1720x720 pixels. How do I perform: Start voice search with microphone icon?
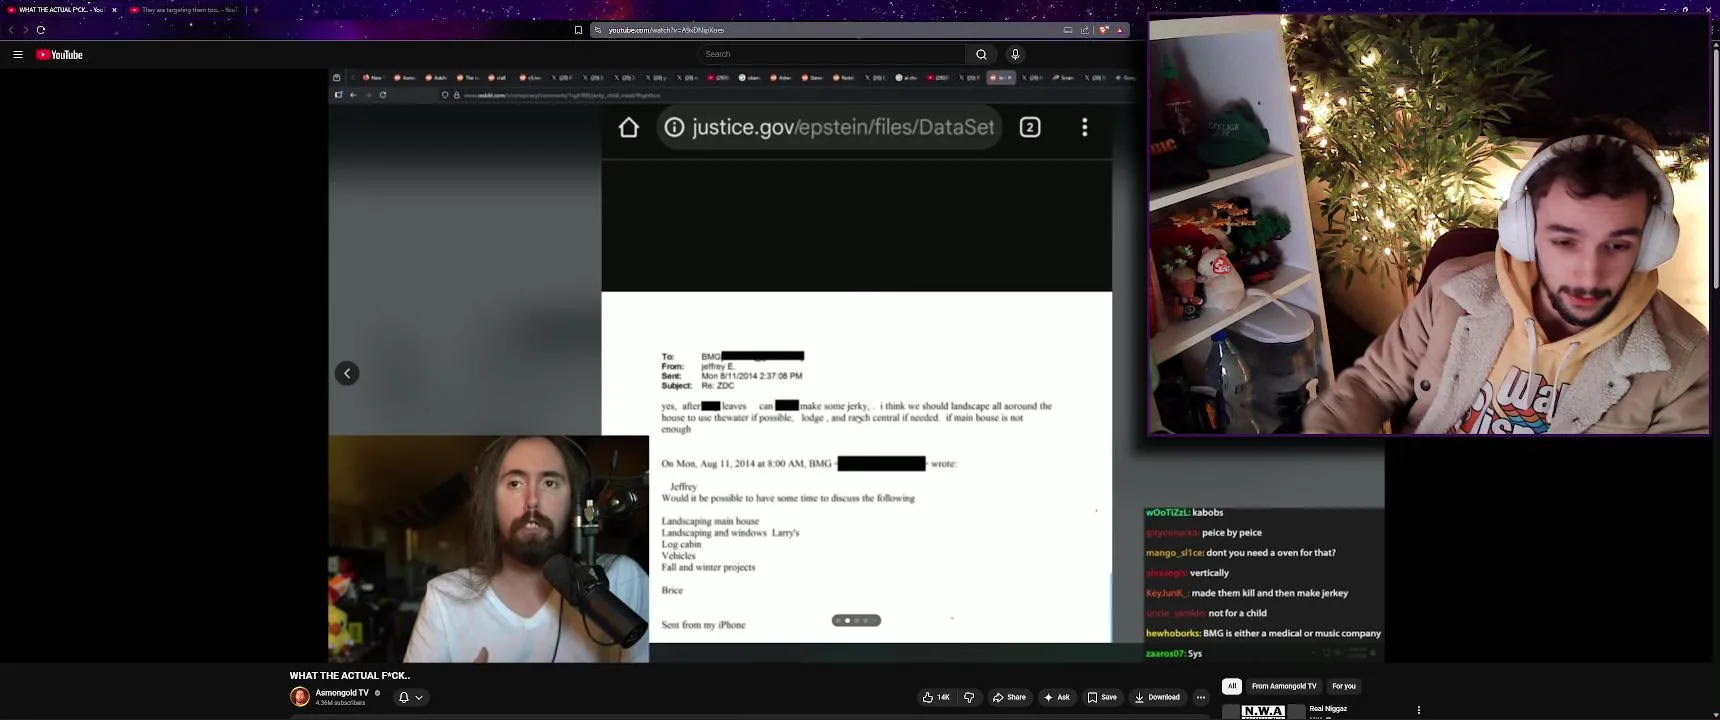tap(1015, 55)
